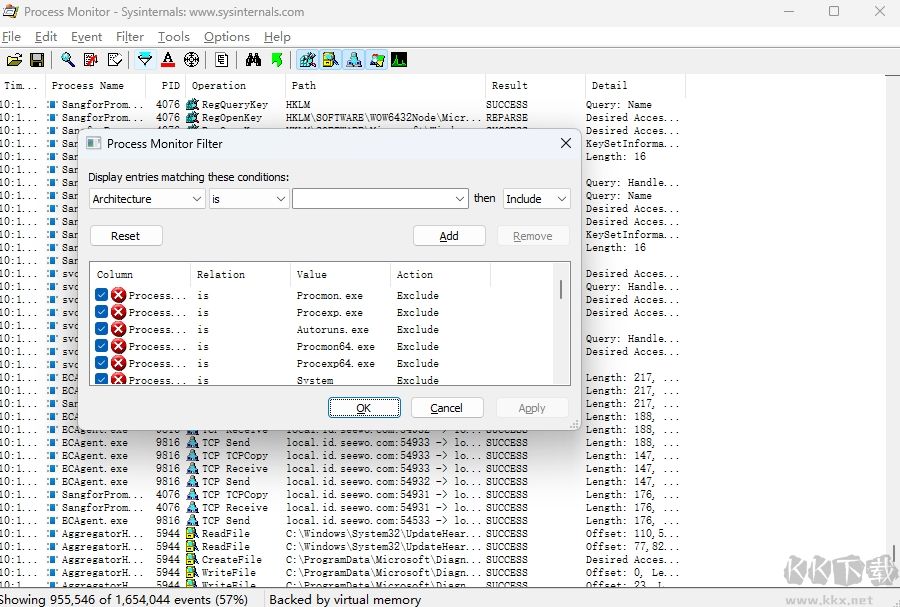
Task: Uncheck the Autoruns.exe exclude filter checkbox
Action: pos(102,329)
